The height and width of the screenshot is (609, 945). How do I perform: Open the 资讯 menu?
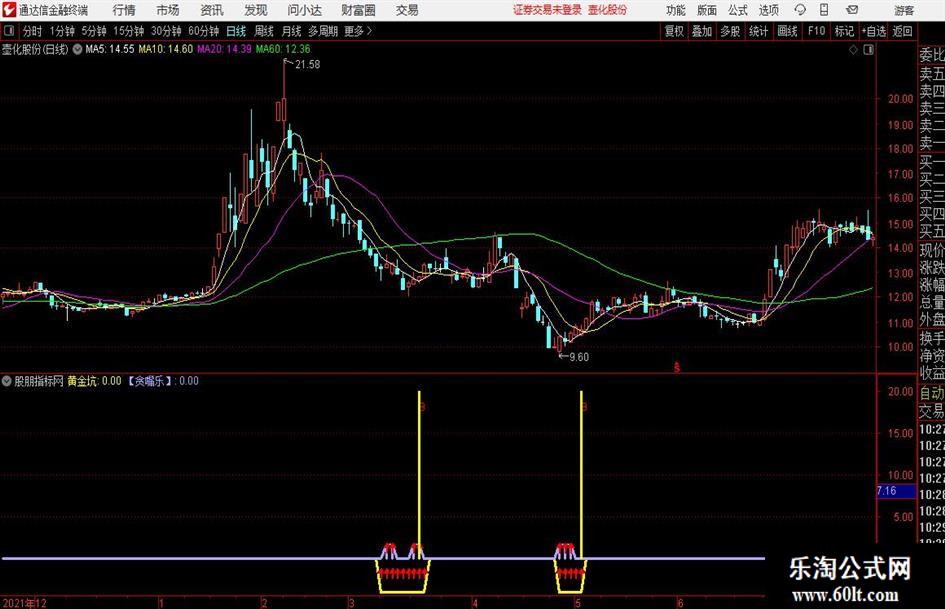[x=212, y=10]
